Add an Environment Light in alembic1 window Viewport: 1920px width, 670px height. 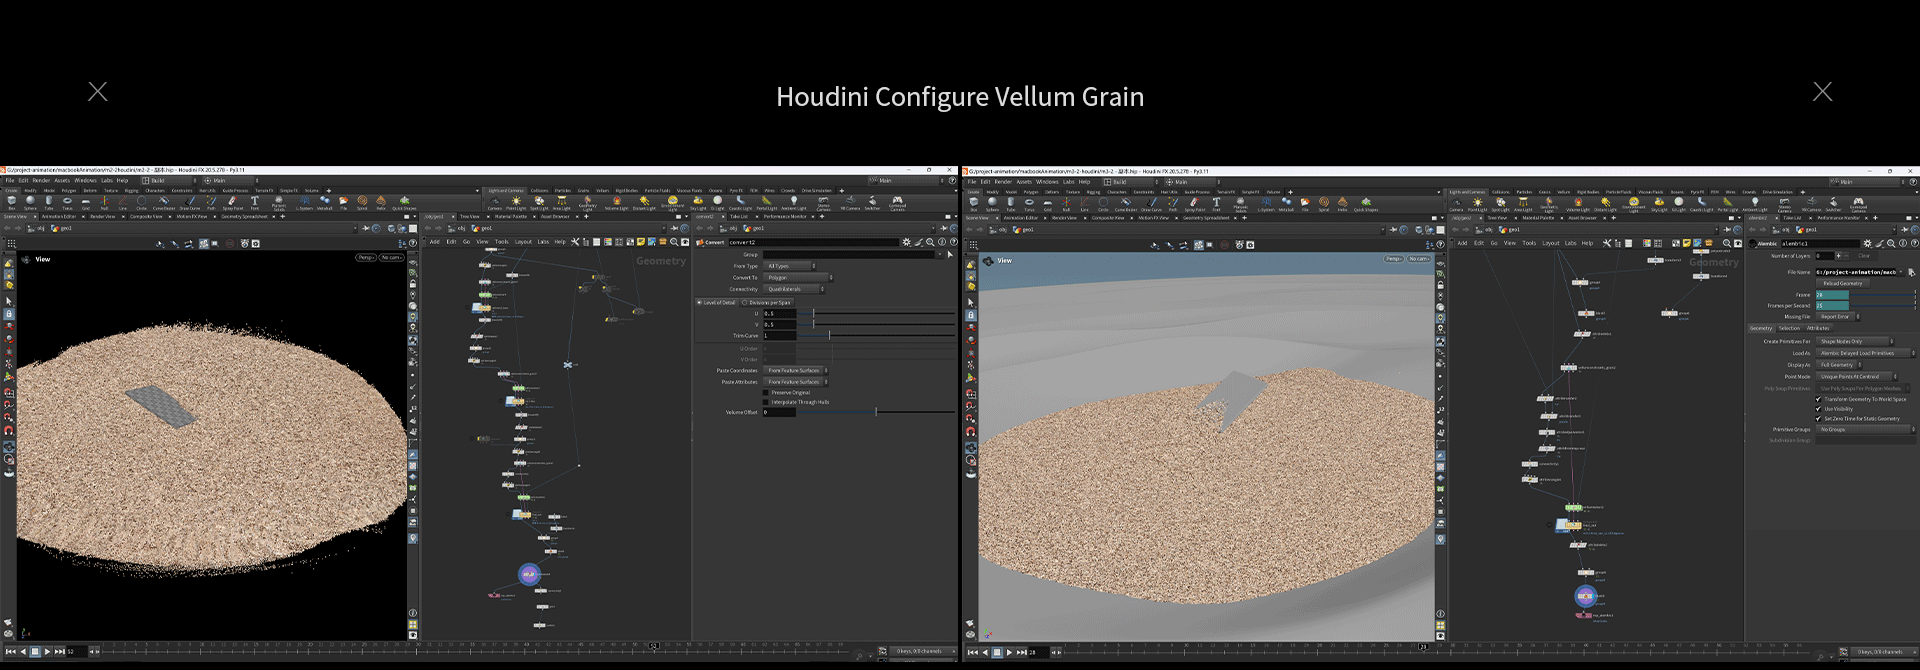[1634, 206]
